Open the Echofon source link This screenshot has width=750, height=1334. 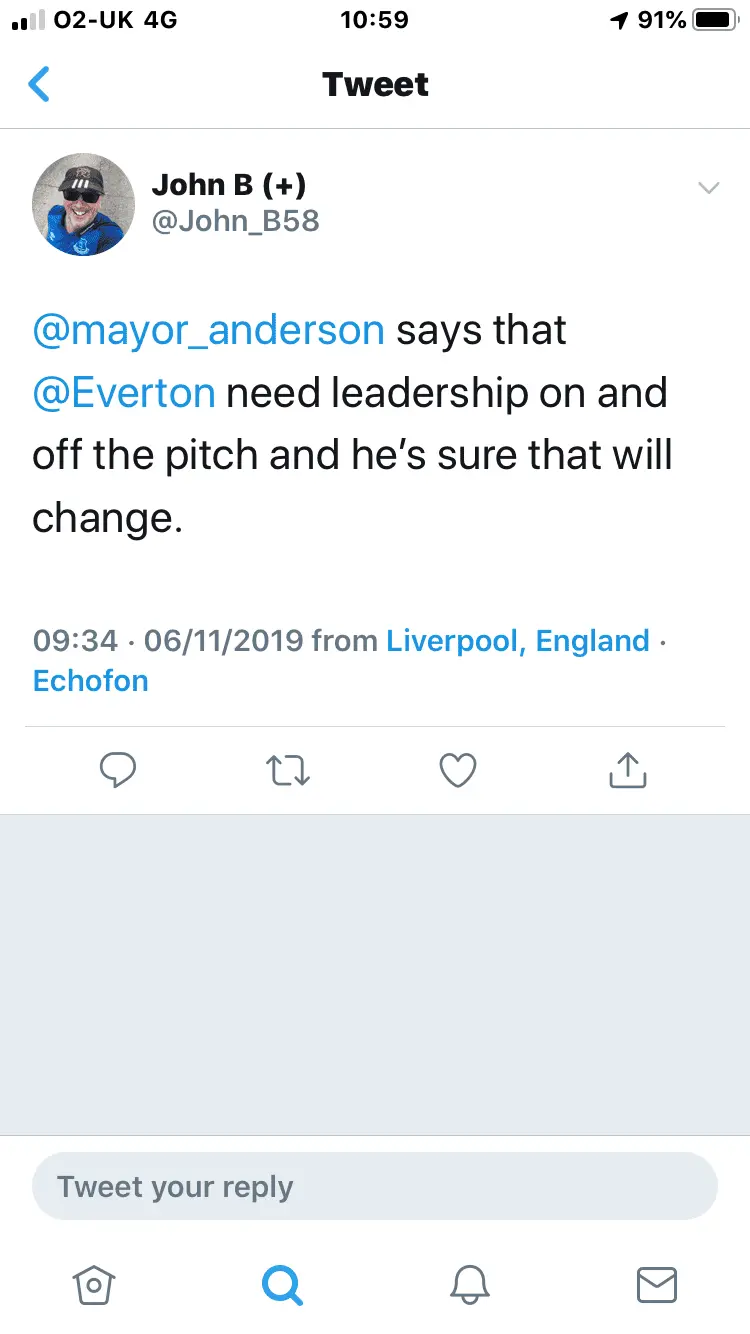[x=90, y=681]
